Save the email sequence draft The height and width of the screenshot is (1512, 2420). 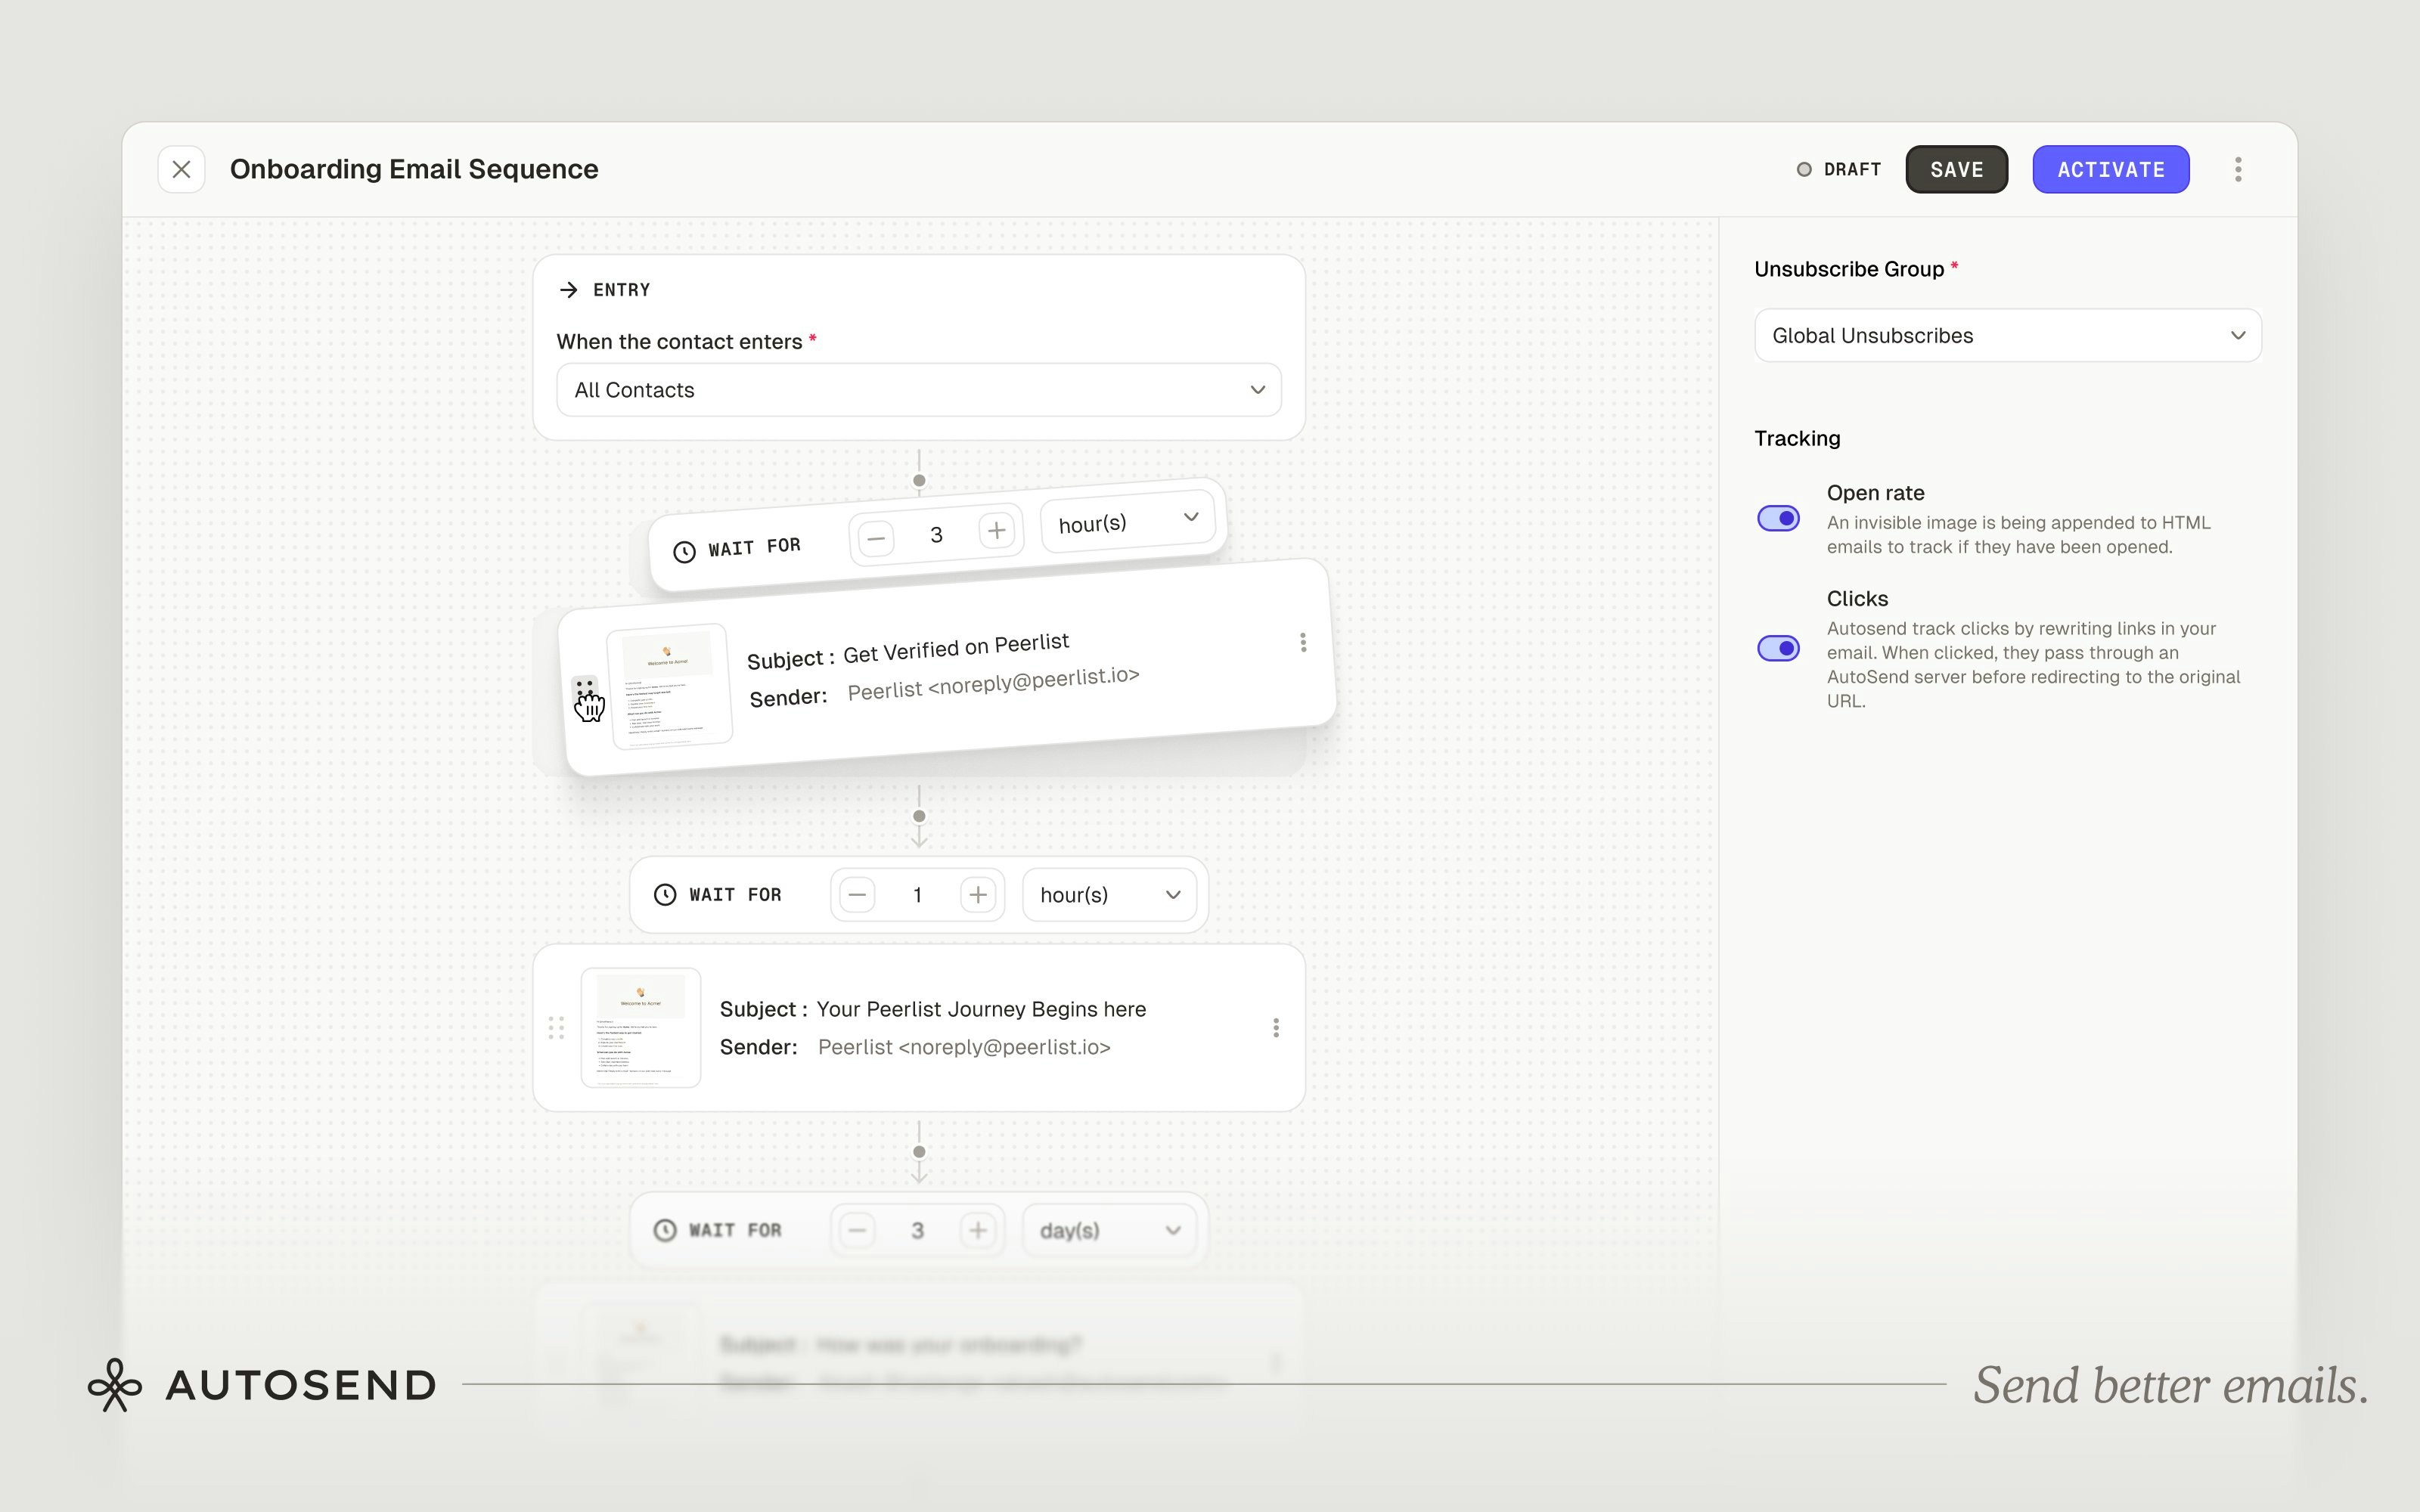[1956, 169]
